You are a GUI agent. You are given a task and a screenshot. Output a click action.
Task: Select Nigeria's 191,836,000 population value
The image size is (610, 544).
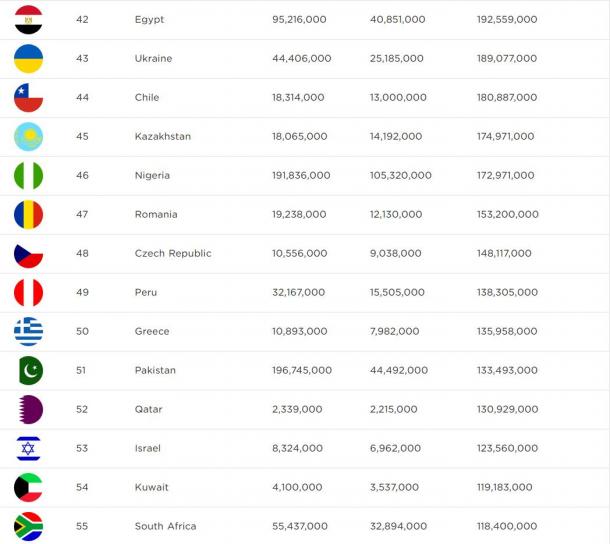click(301, 175)
